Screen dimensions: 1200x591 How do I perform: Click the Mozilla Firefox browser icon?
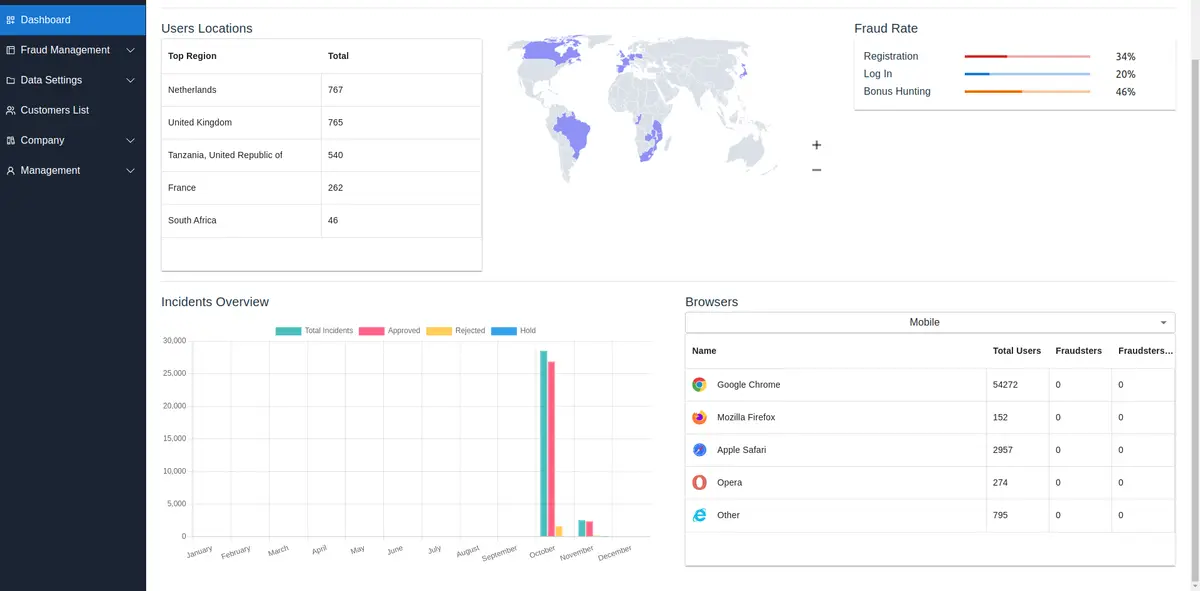[x=699, y=417]
